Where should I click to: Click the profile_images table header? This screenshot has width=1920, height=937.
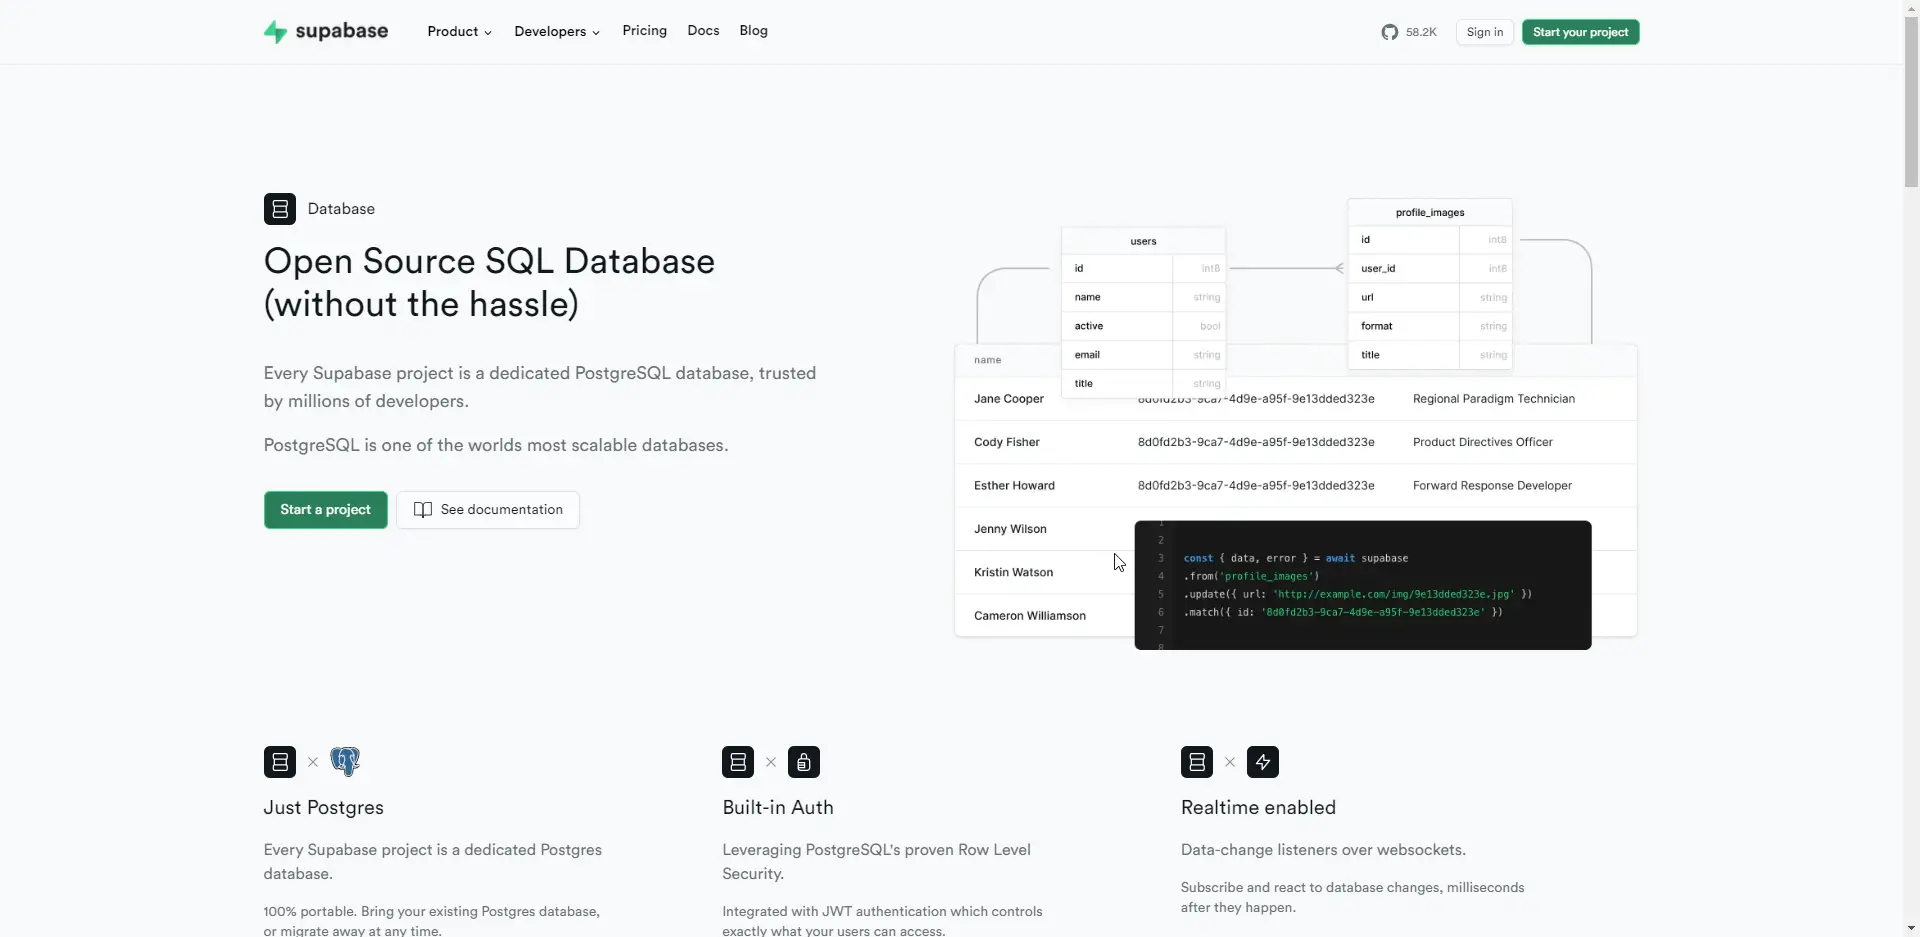pos(1430,212)
